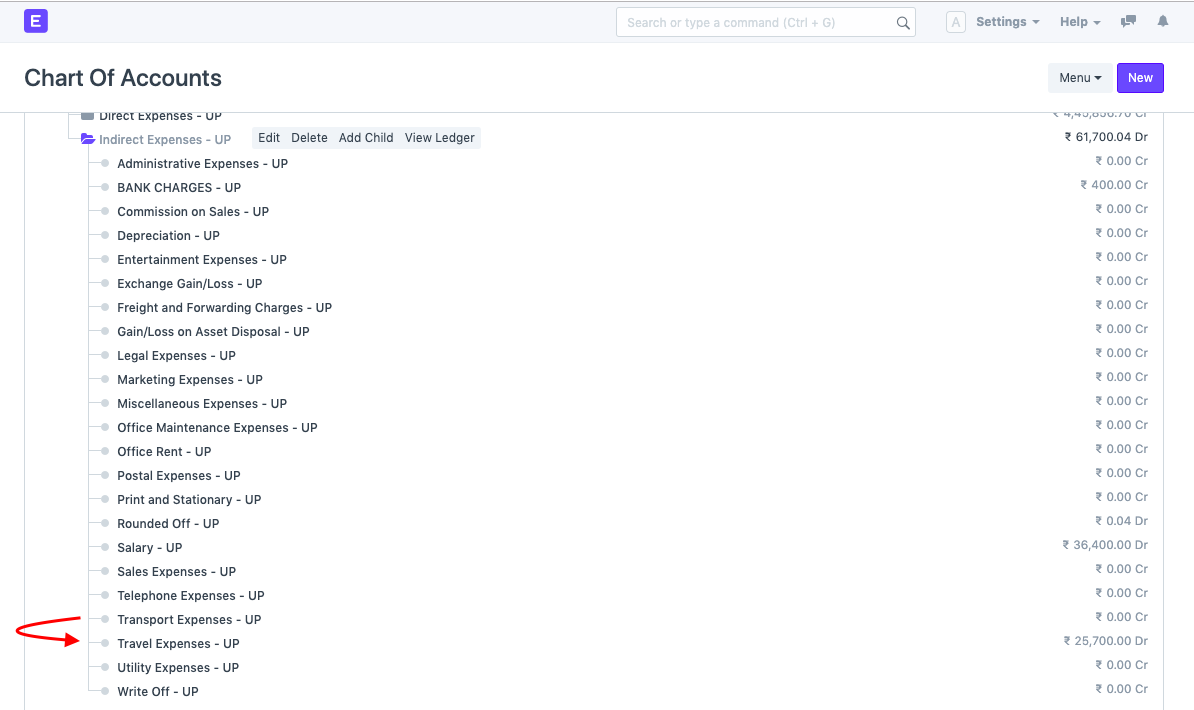The width and height of the screenshot is (1194, 710).
Task: Click the New button
Action: [x=1139, y=77]
